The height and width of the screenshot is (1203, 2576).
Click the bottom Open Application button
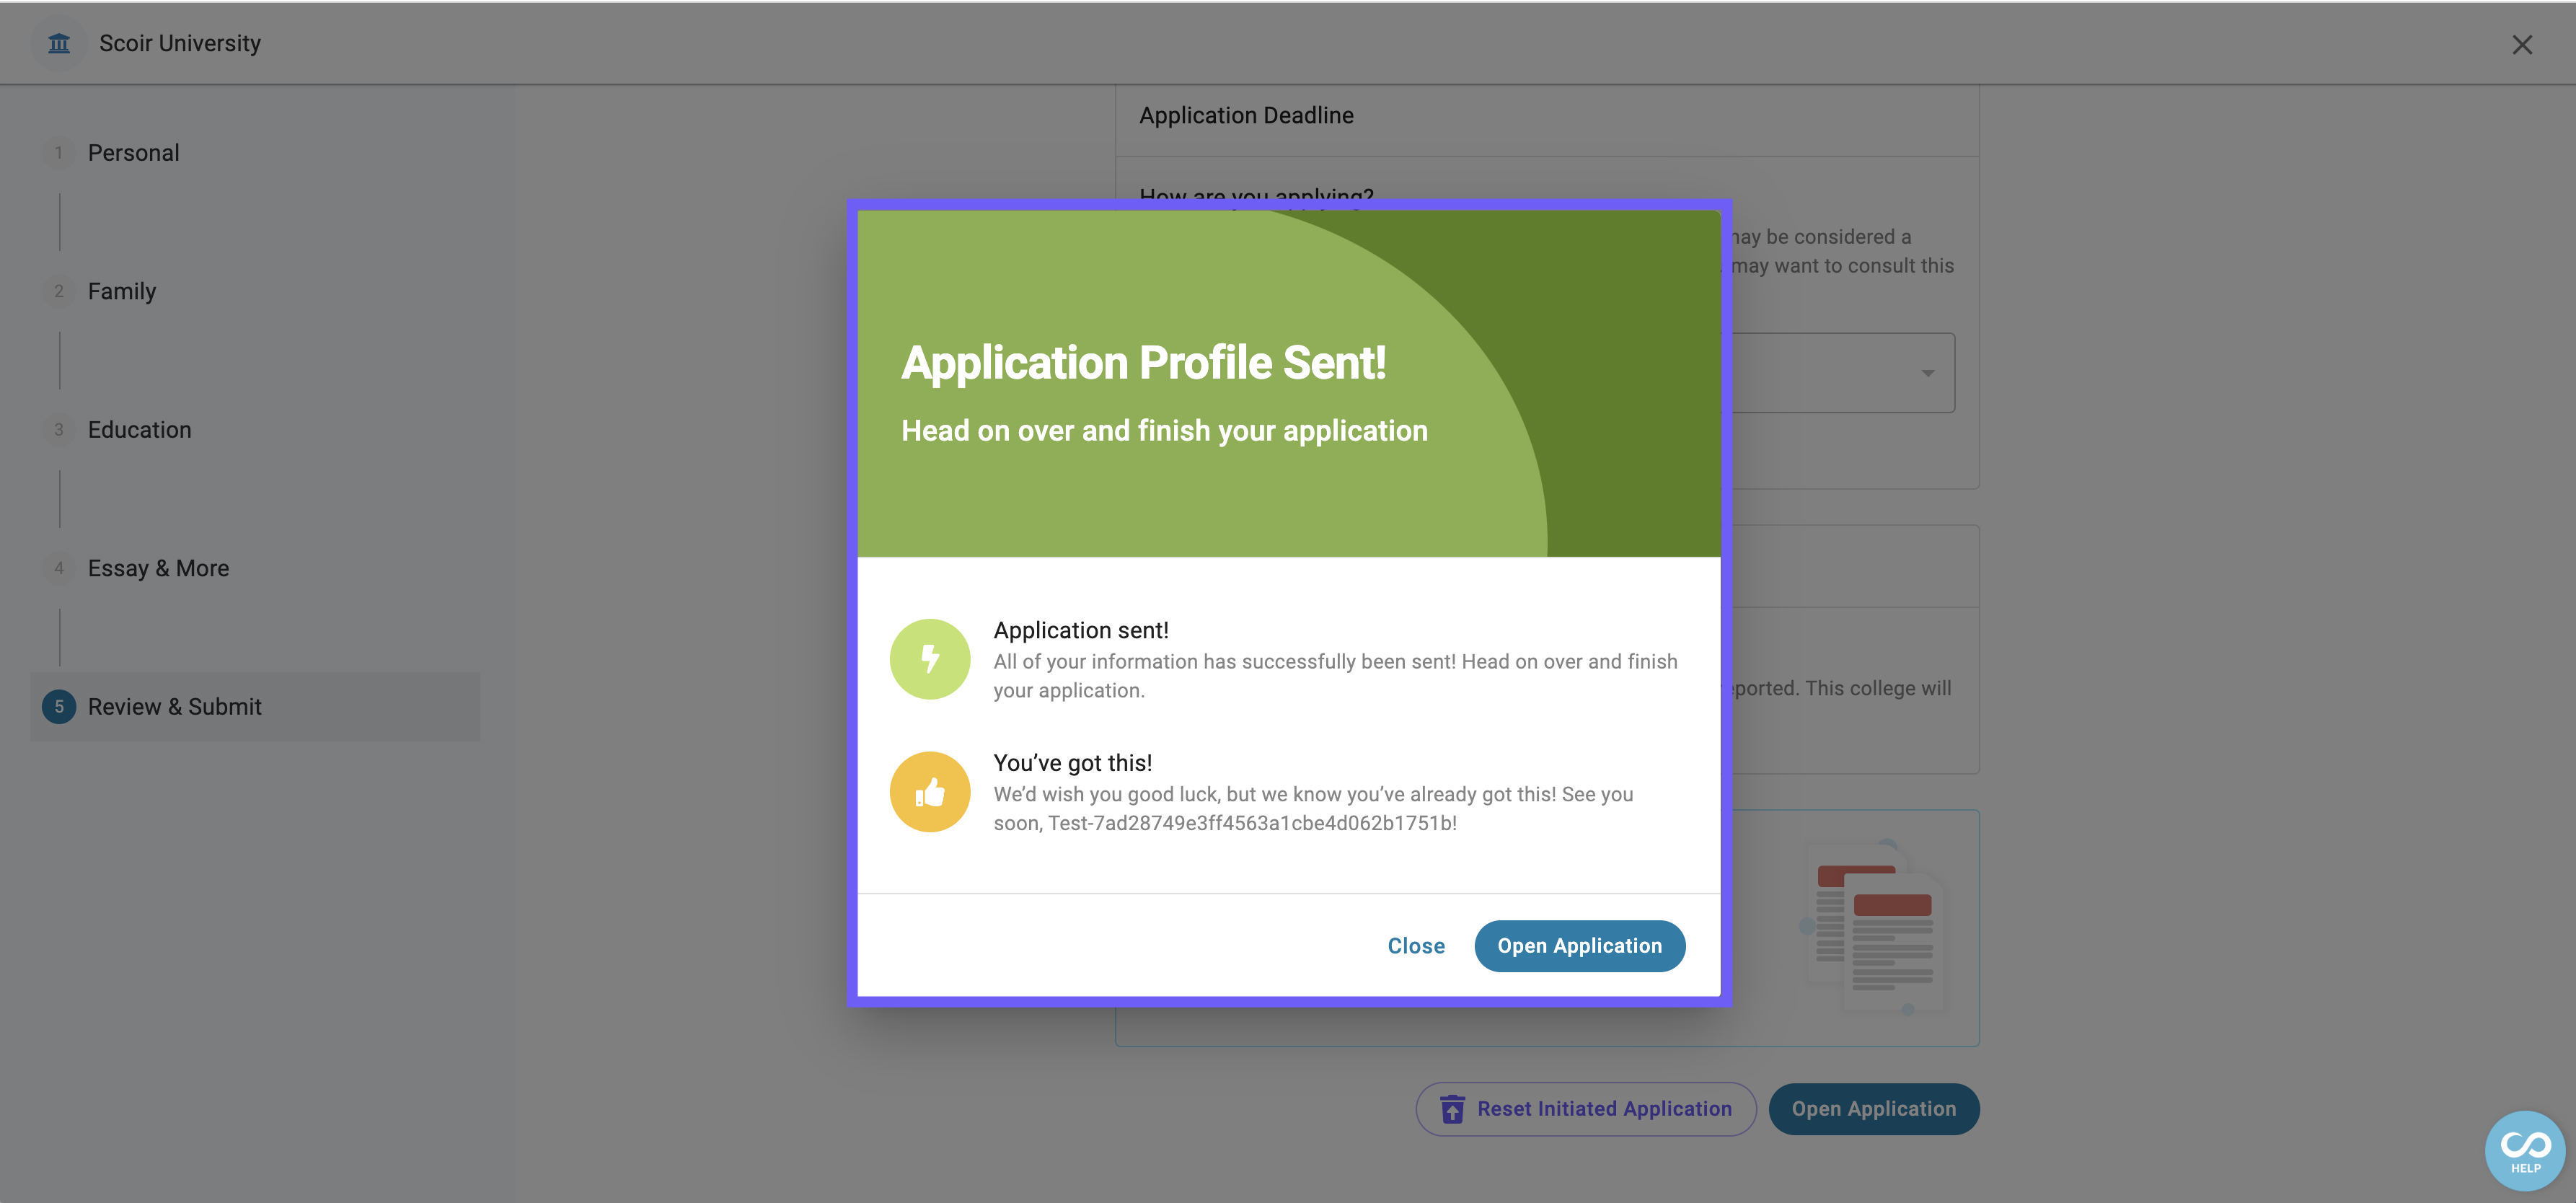1873,1109
